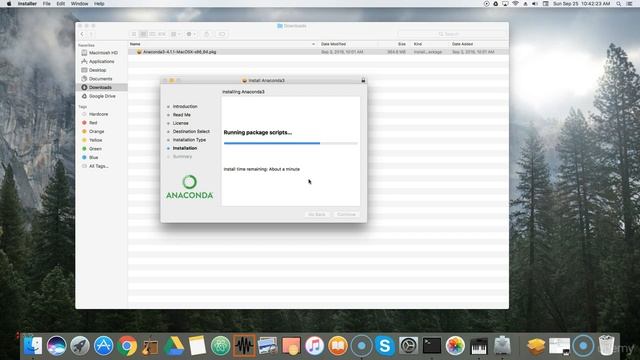Click the Finder share button
The image size is (640, 360).
(207, 34)
